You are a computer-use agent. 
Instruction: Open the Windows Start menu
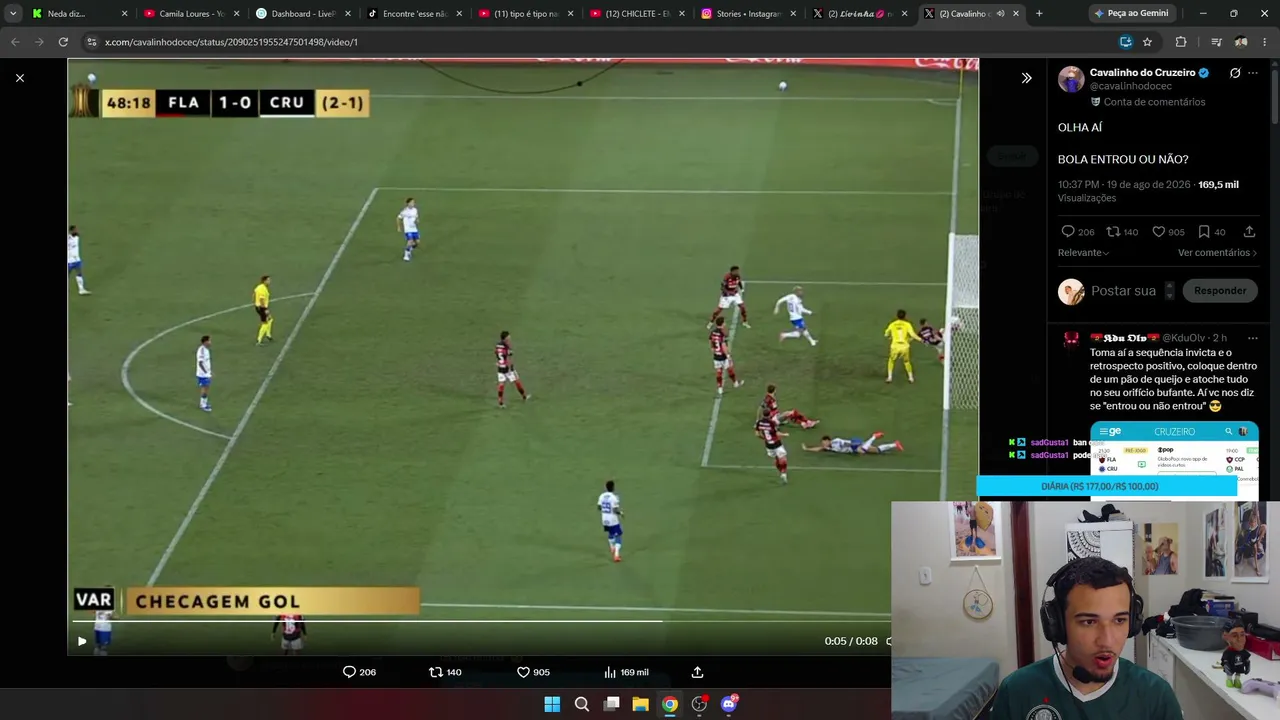[552, 704]
